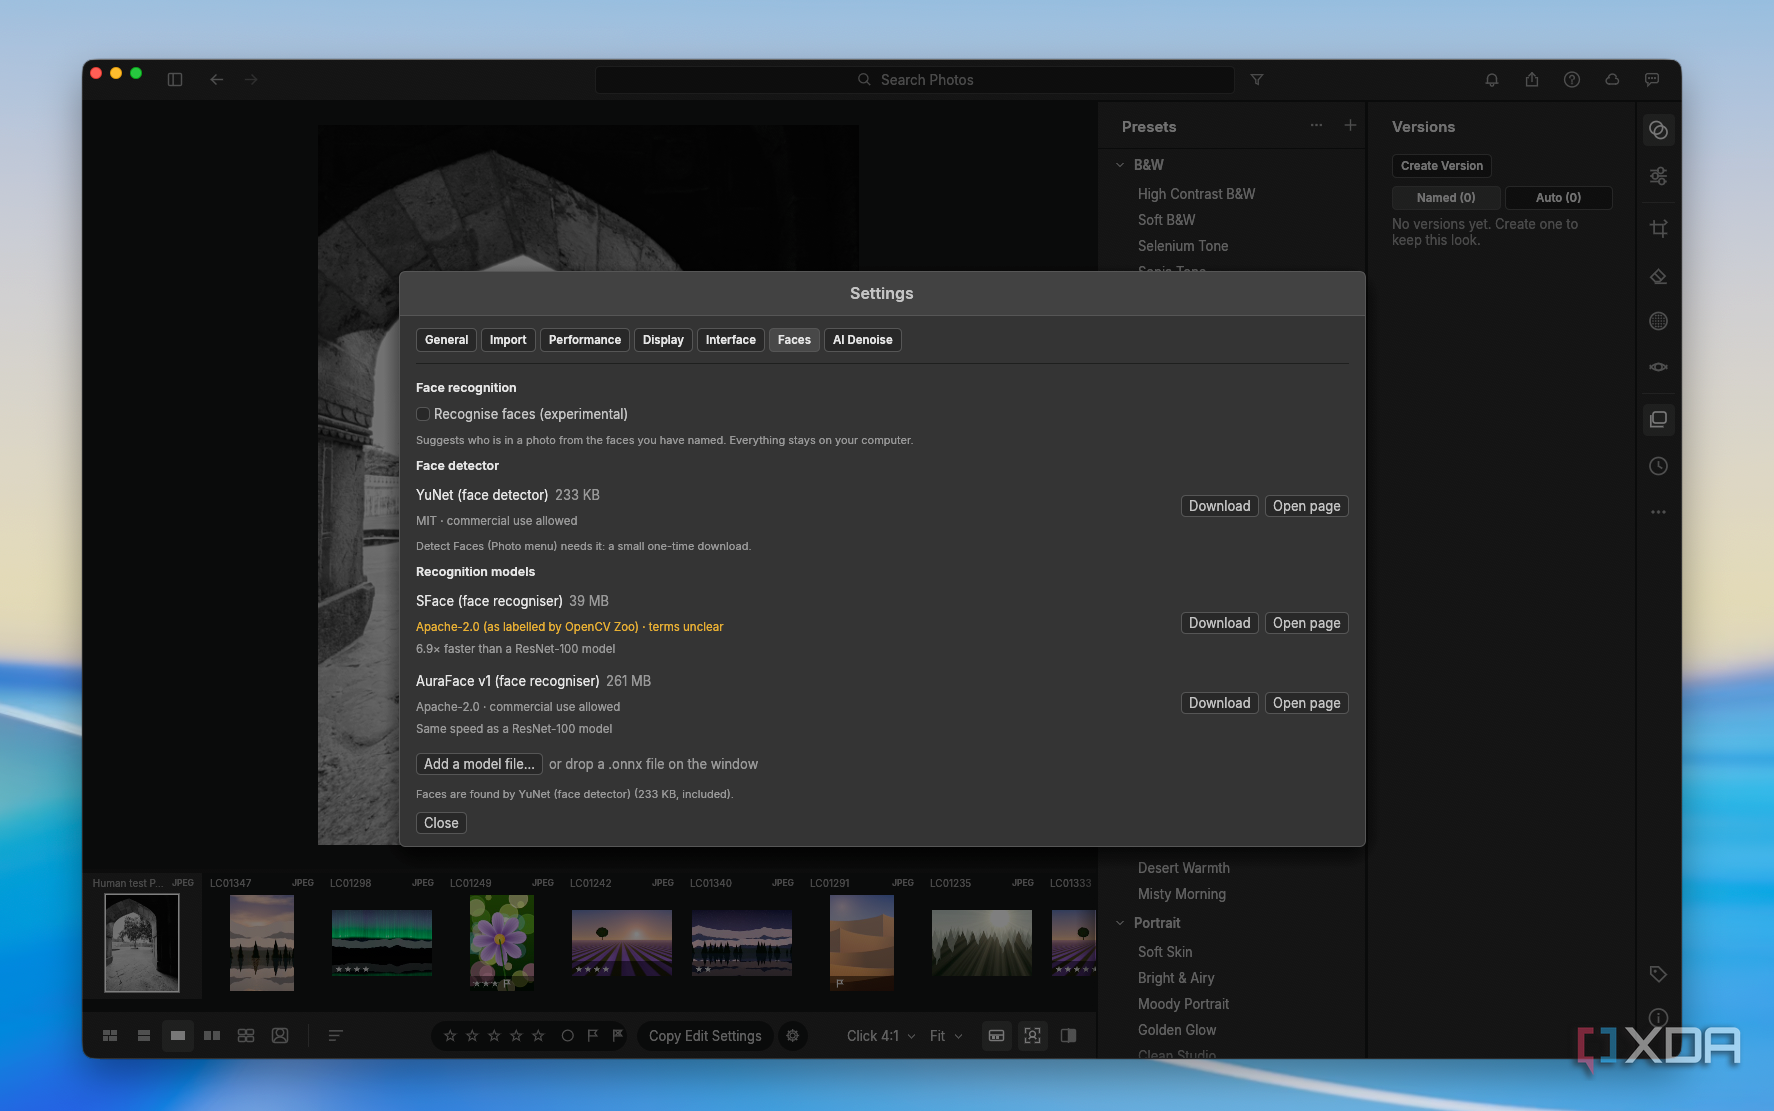1774x1111 pixels.
Task: Rate photo one star
Action: (450, 1036)
